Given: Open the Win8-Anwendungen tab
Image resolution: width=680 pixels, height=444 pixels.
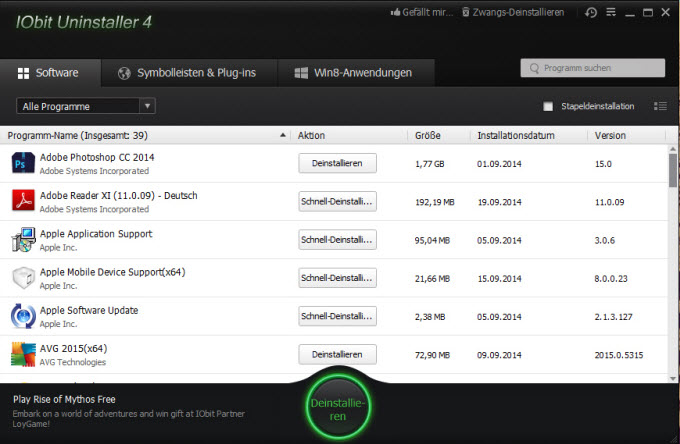Looking at the screenshot, I should (356, 73).
